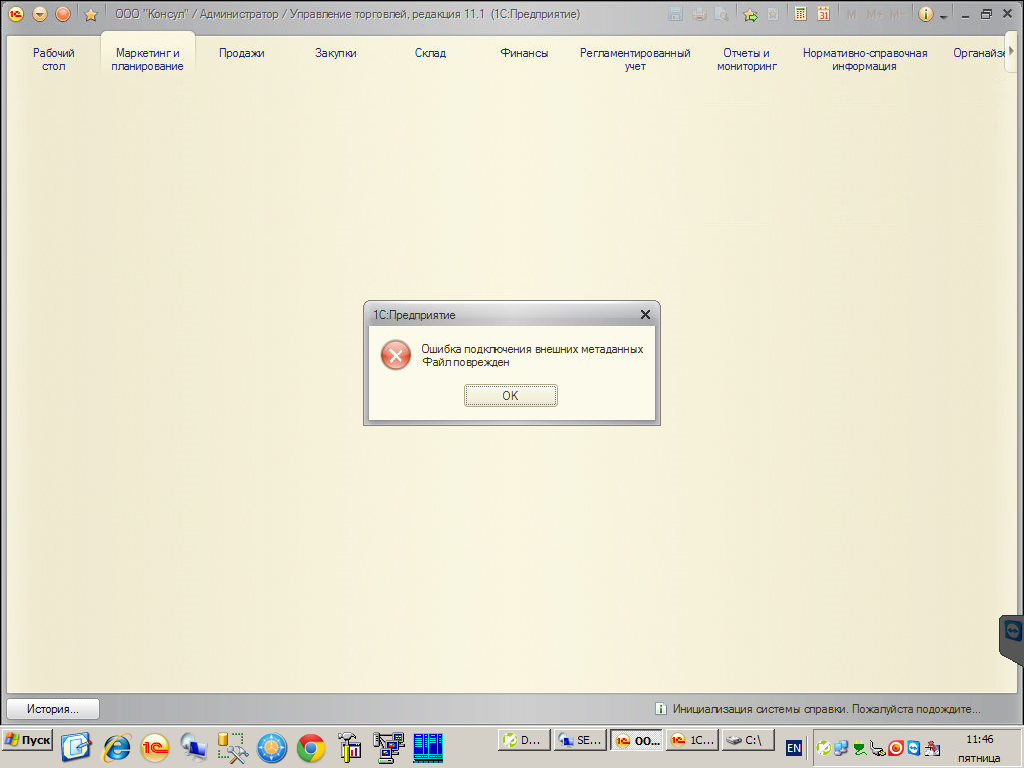Click status text Инициализация системы справки
Viewport: 1024px width, 768px height.
pyautogui.click(x=826, y=709)
